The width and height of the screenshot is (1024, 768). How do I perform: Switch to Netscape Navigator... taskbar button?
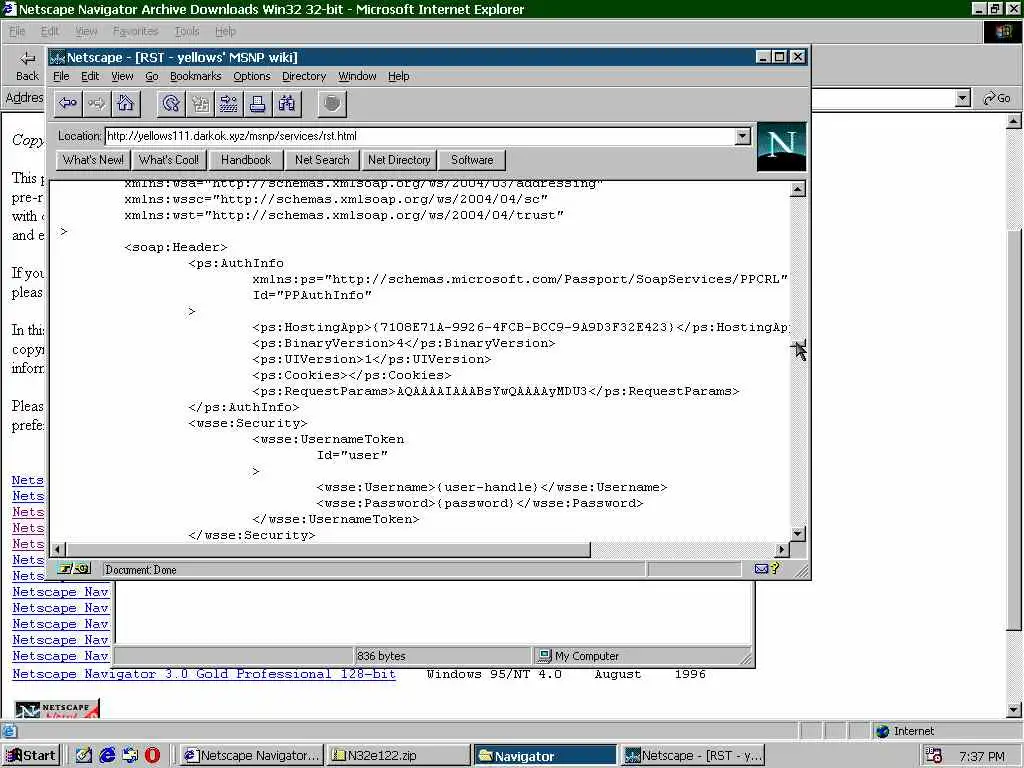click(251, 756)
